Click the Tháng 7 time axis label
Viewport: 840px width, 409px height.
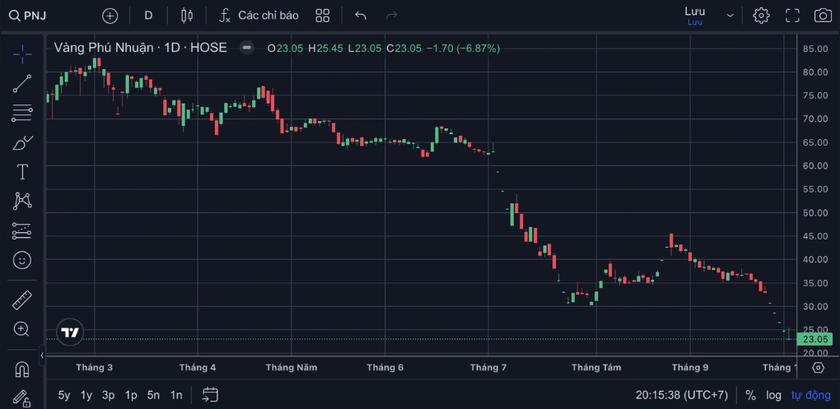pos(488,368)
